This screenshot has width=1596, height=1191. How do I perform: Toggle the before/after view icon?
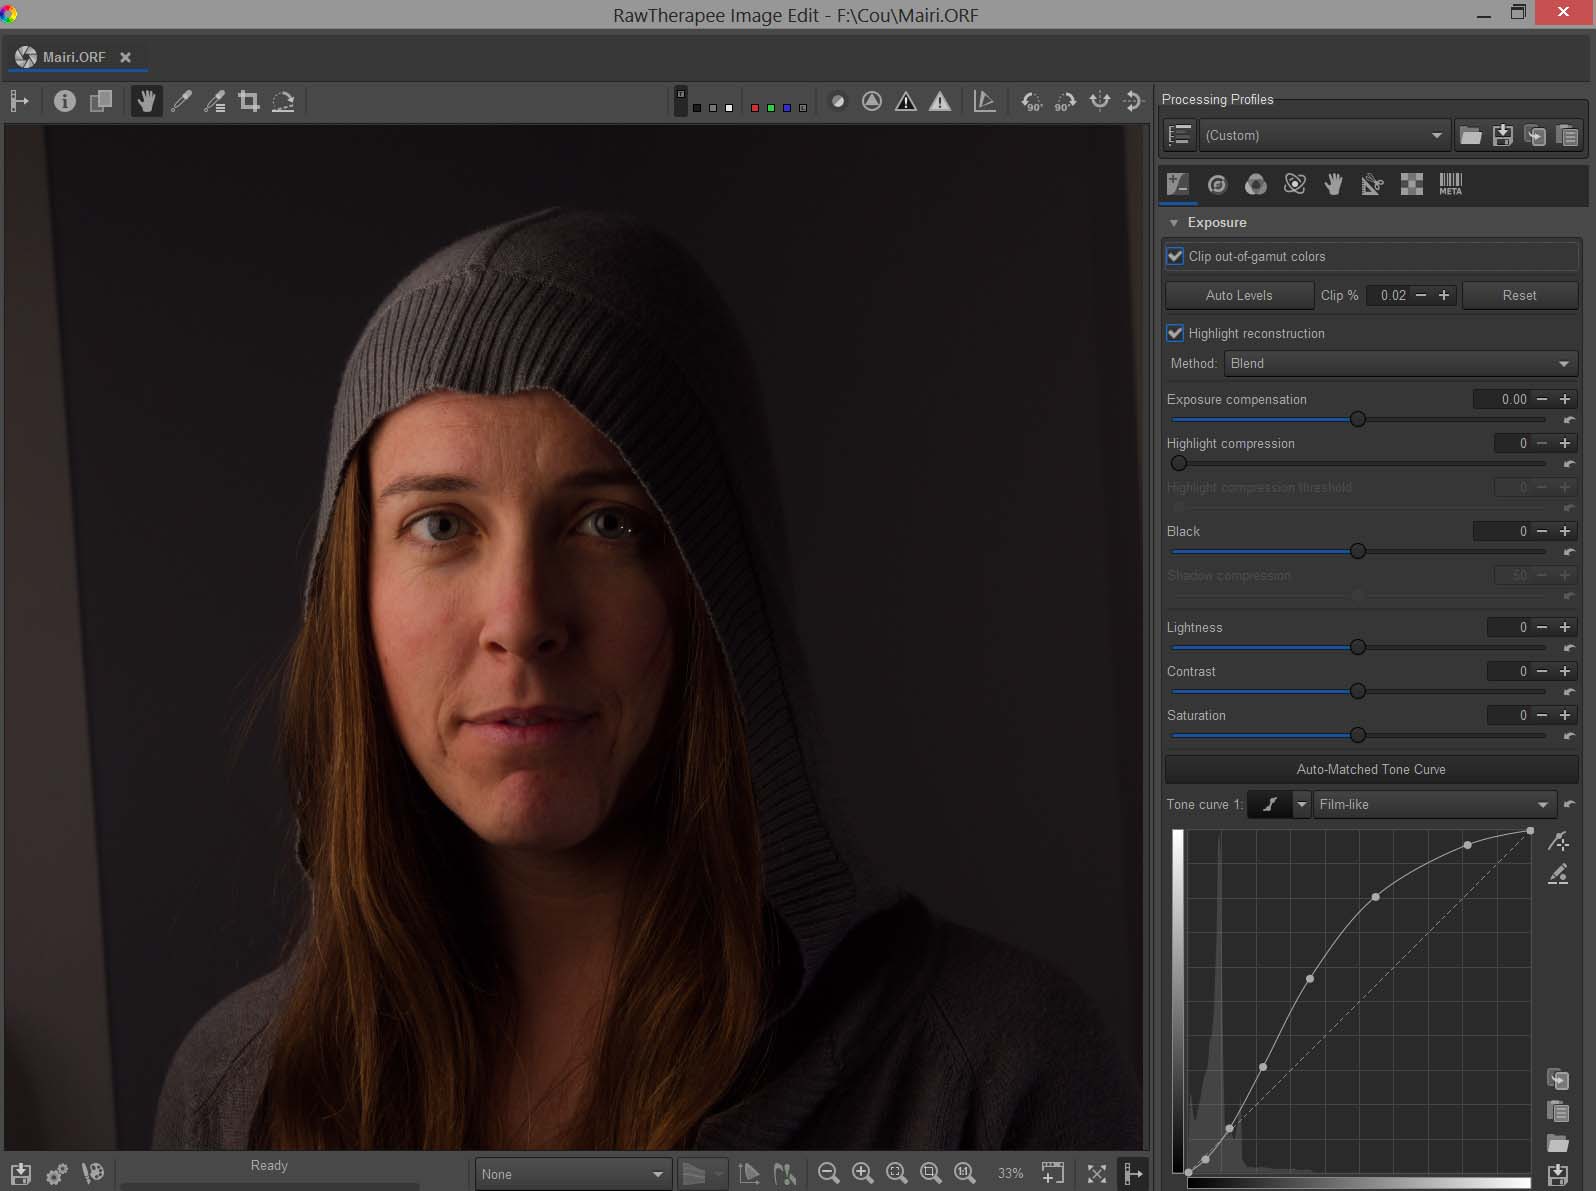pos(101,101)
